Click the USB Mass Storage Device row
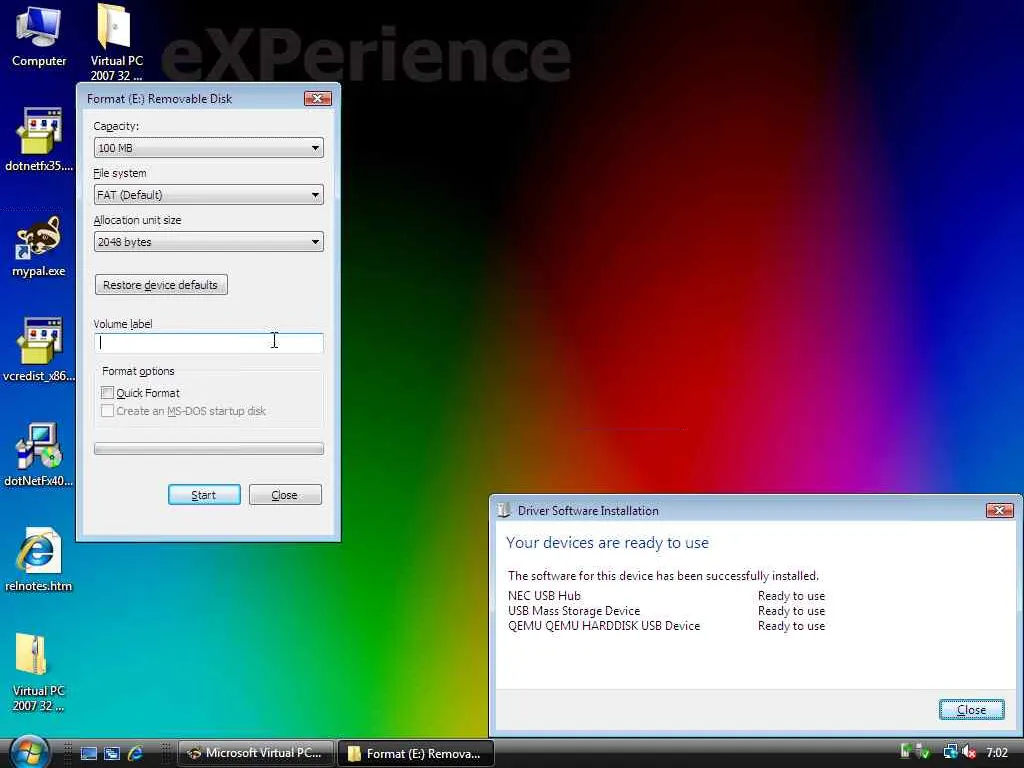 coord(666,611)
